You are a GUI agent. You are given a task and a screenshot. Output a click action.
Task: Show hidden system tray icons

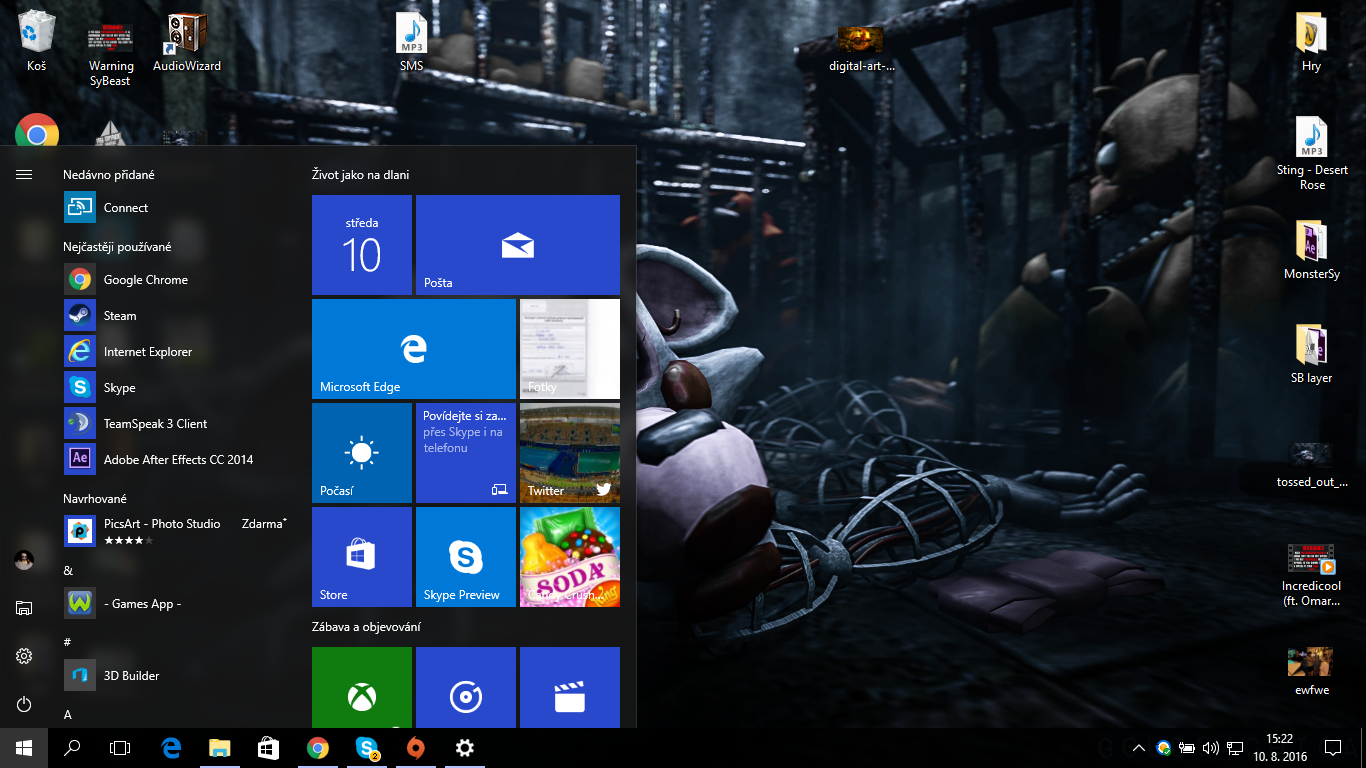click(x=1138, y=748)
